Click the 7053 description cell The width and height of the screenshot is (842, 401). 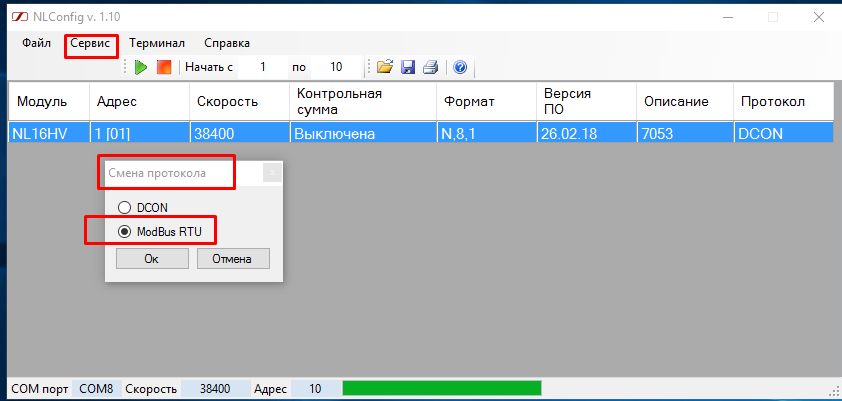[685, 133]
